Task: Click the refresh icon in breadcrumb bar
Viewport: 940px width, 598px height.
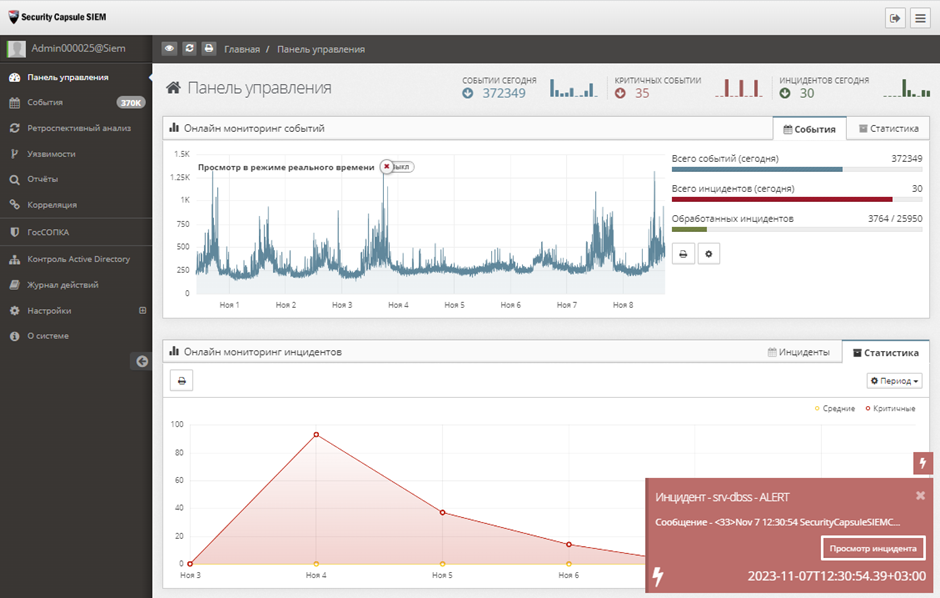Action: [189, 48]
